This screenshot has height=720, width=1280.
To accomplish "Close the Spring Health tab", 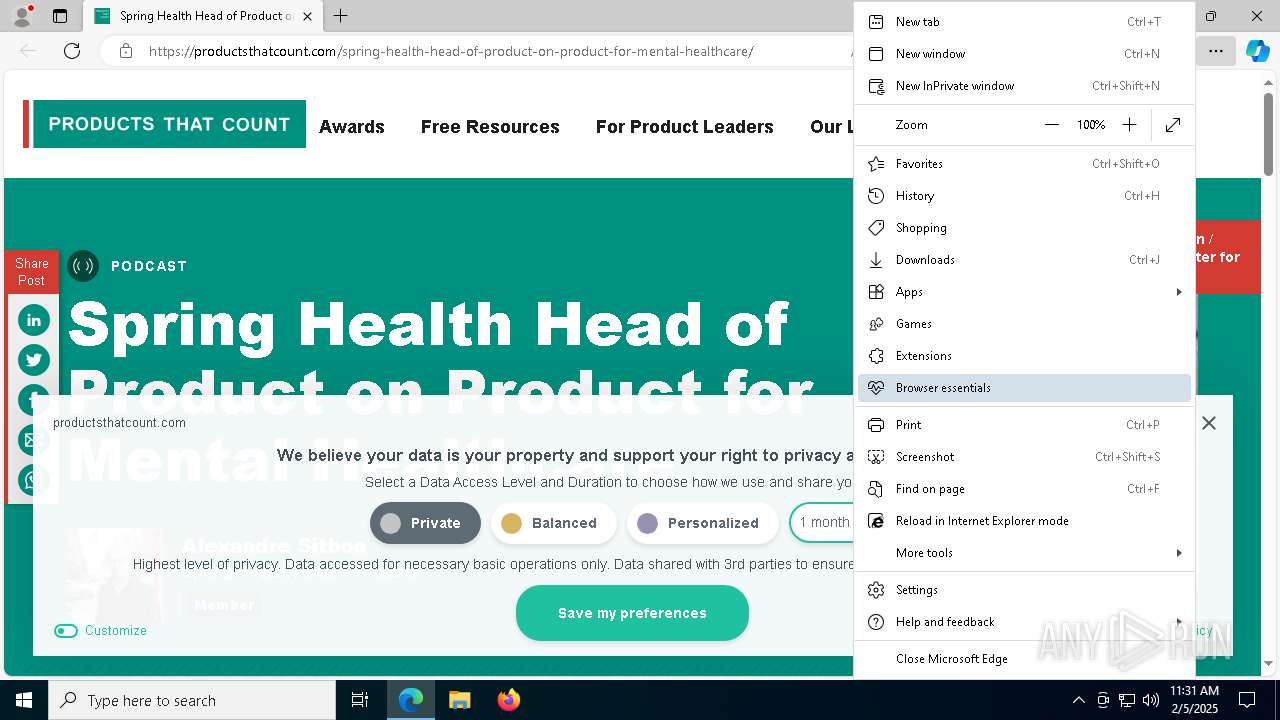I will [x=307, y=16].
